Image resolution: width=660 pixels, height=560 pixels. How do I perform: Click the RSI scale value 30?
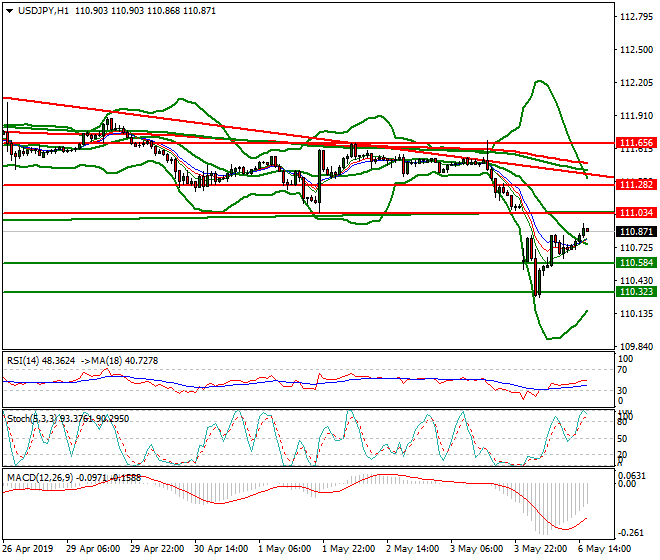pos(623,391)
